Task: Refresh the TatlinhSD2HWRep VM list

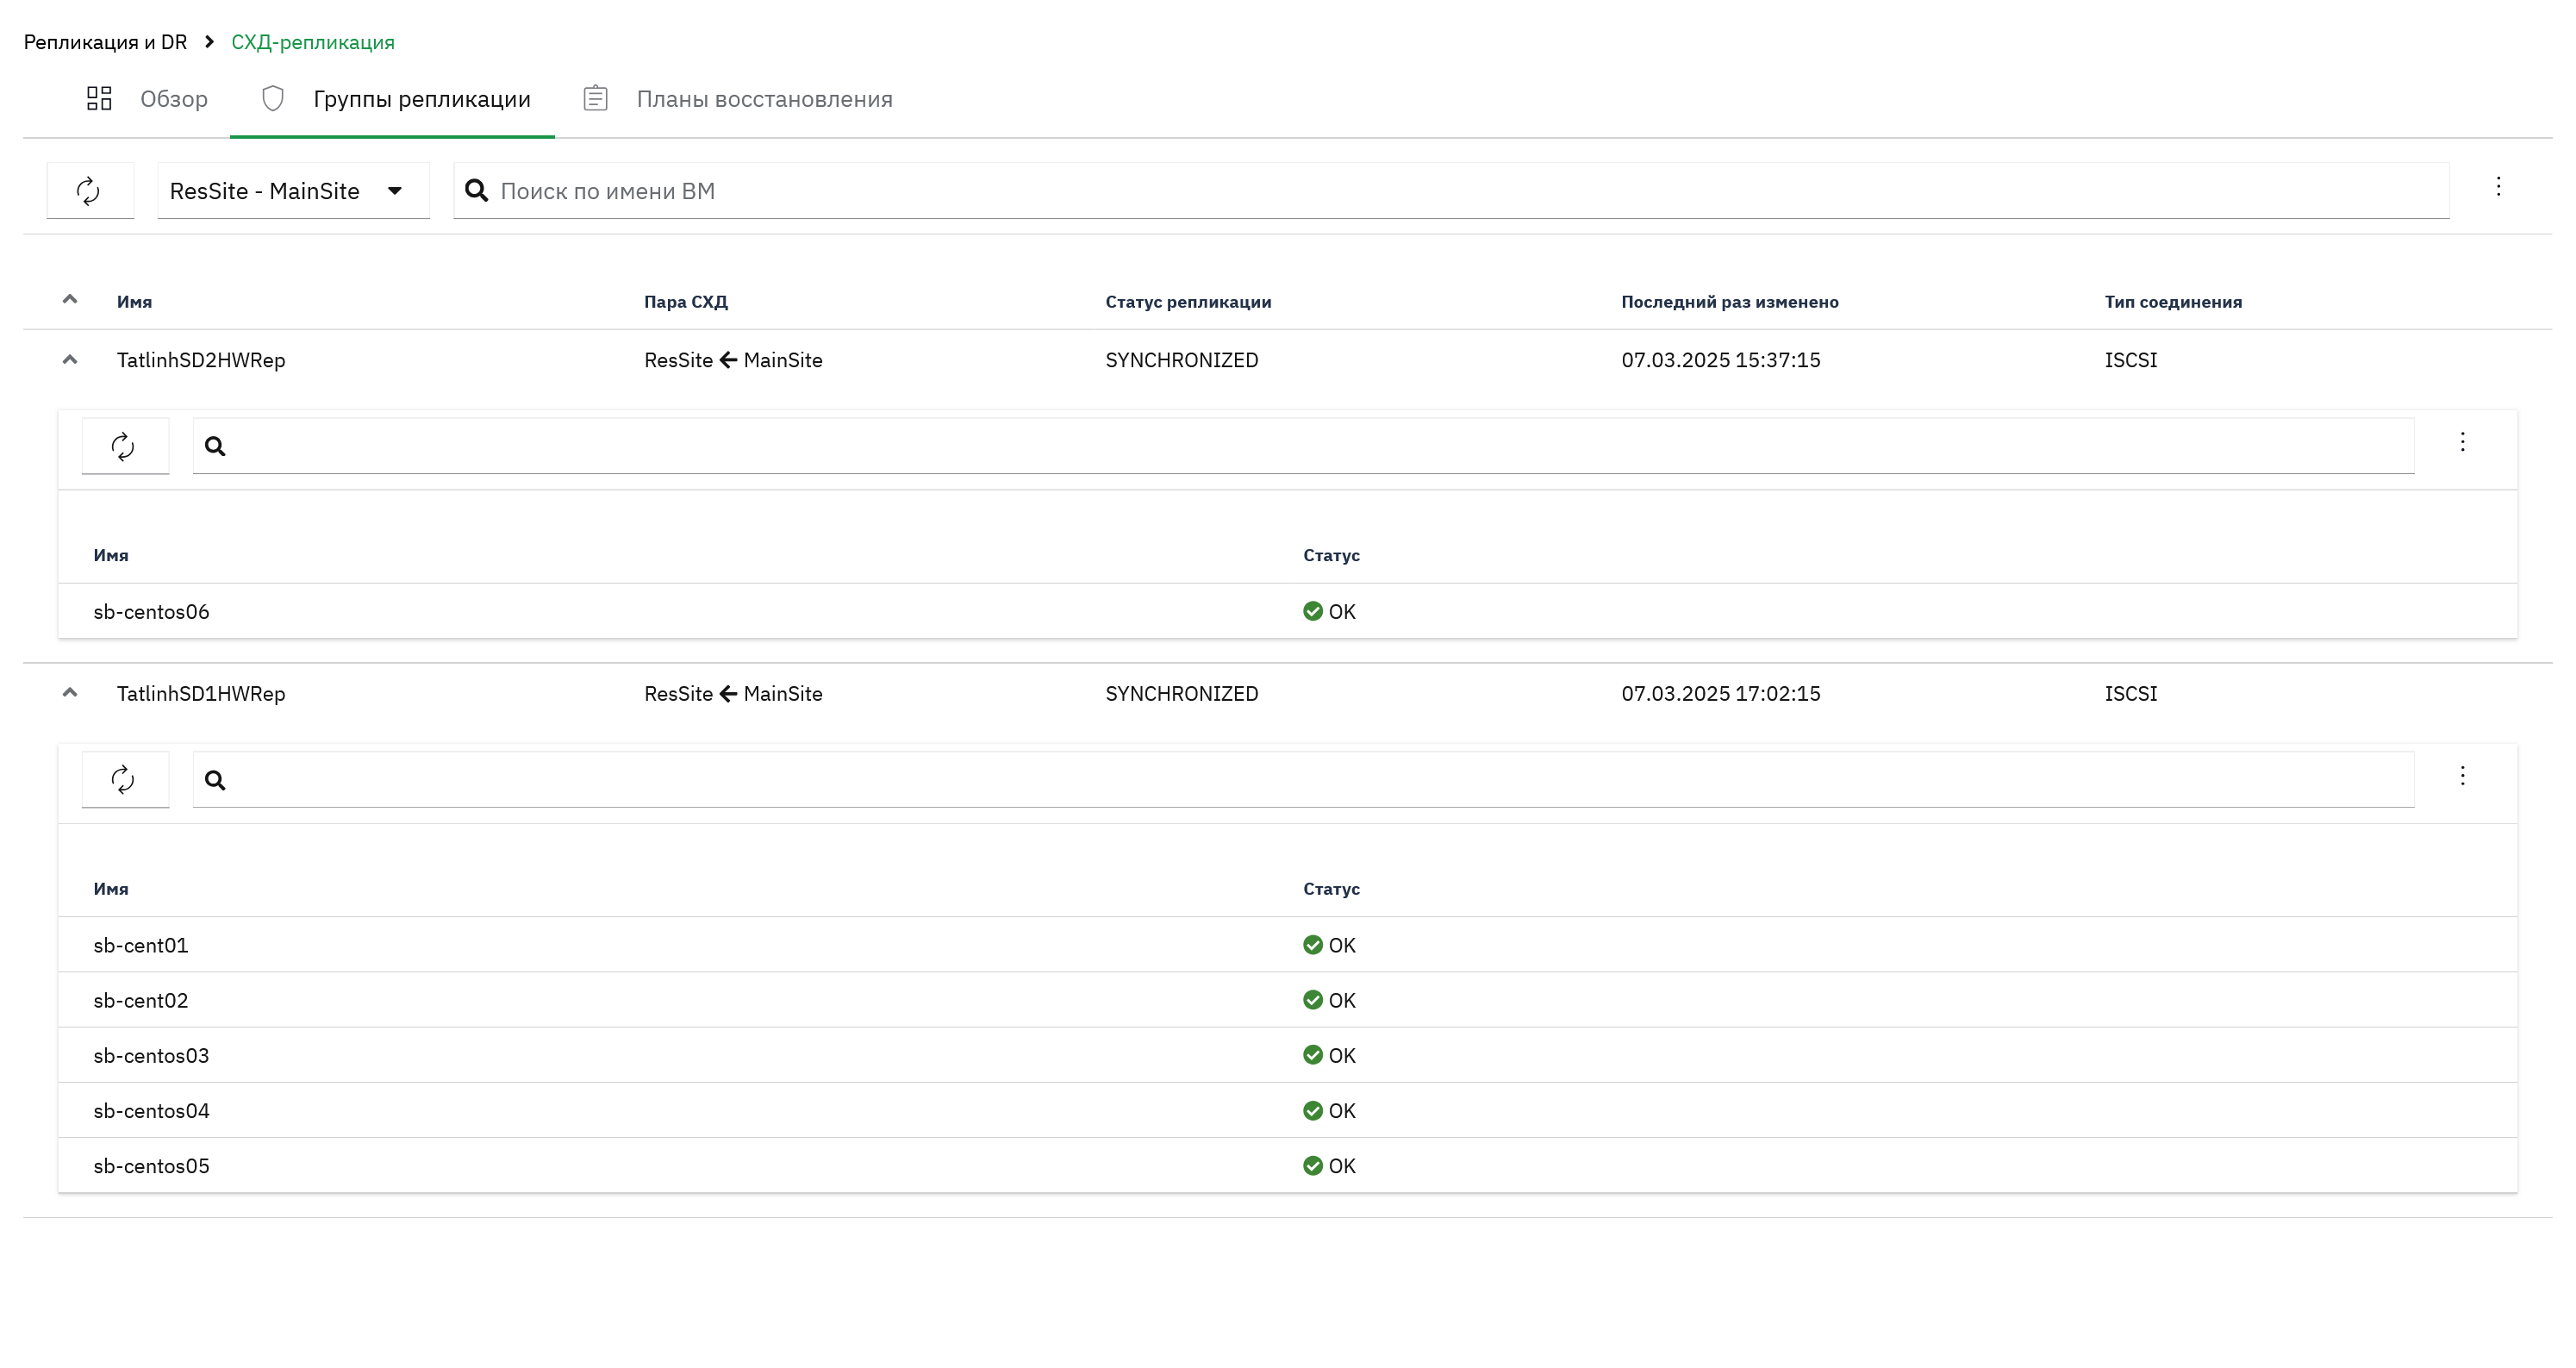Action: tap(124, 446)
